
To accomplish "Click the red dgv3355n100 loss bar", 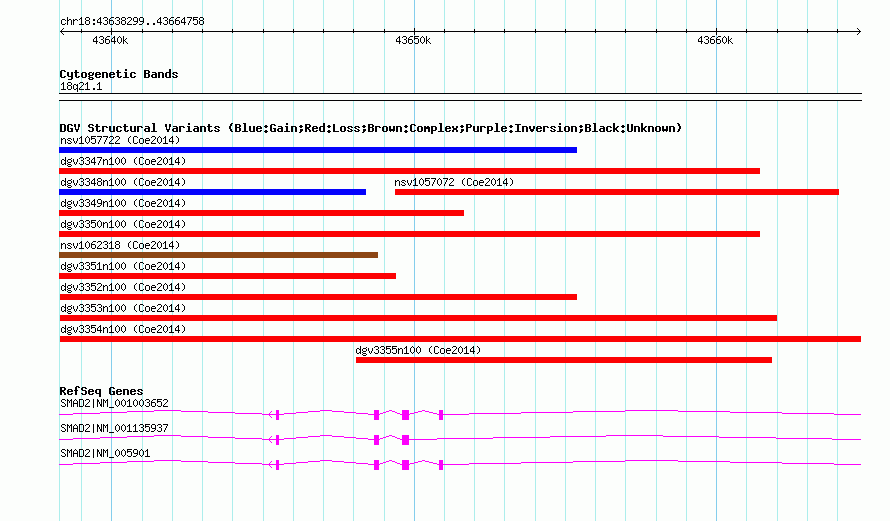I will pyautogui.click(x=564, y=360).
